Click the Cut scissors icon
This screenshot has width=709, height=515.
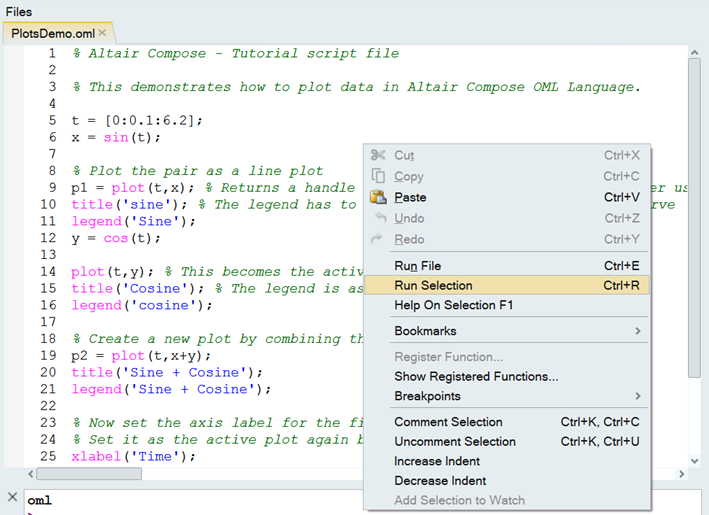[x=378, y=155]
